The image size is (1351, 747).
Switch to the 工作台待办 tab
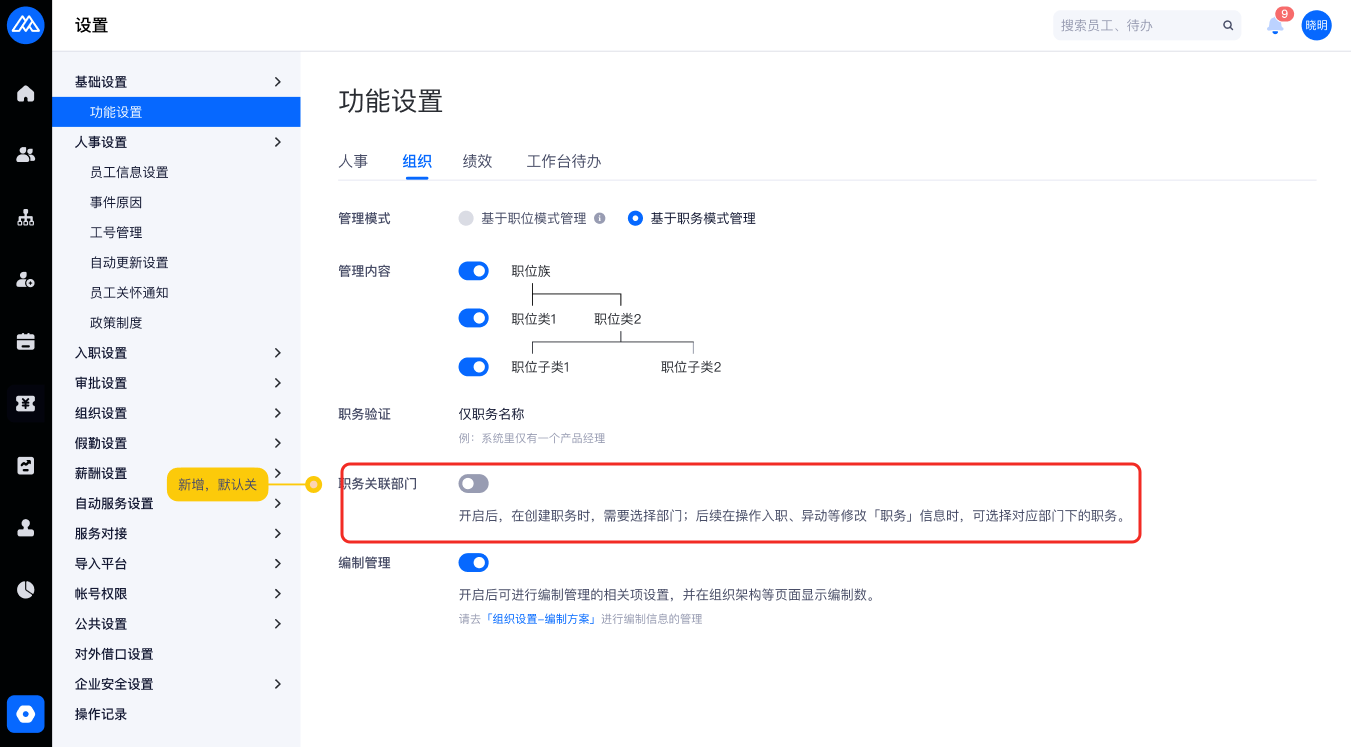click(x=564, y=161)
